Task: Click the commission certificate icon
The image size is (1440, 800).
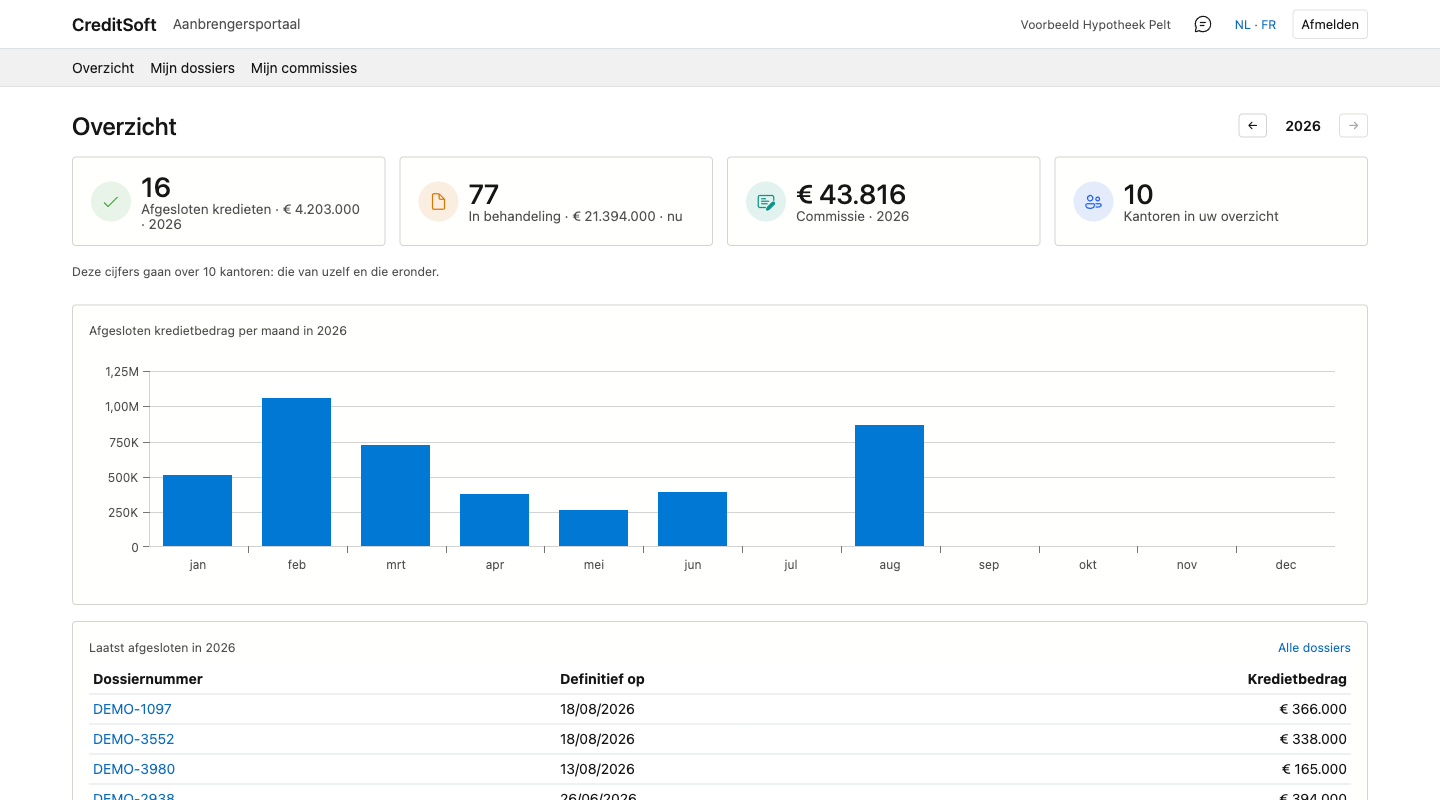Action: coord(766,201)
